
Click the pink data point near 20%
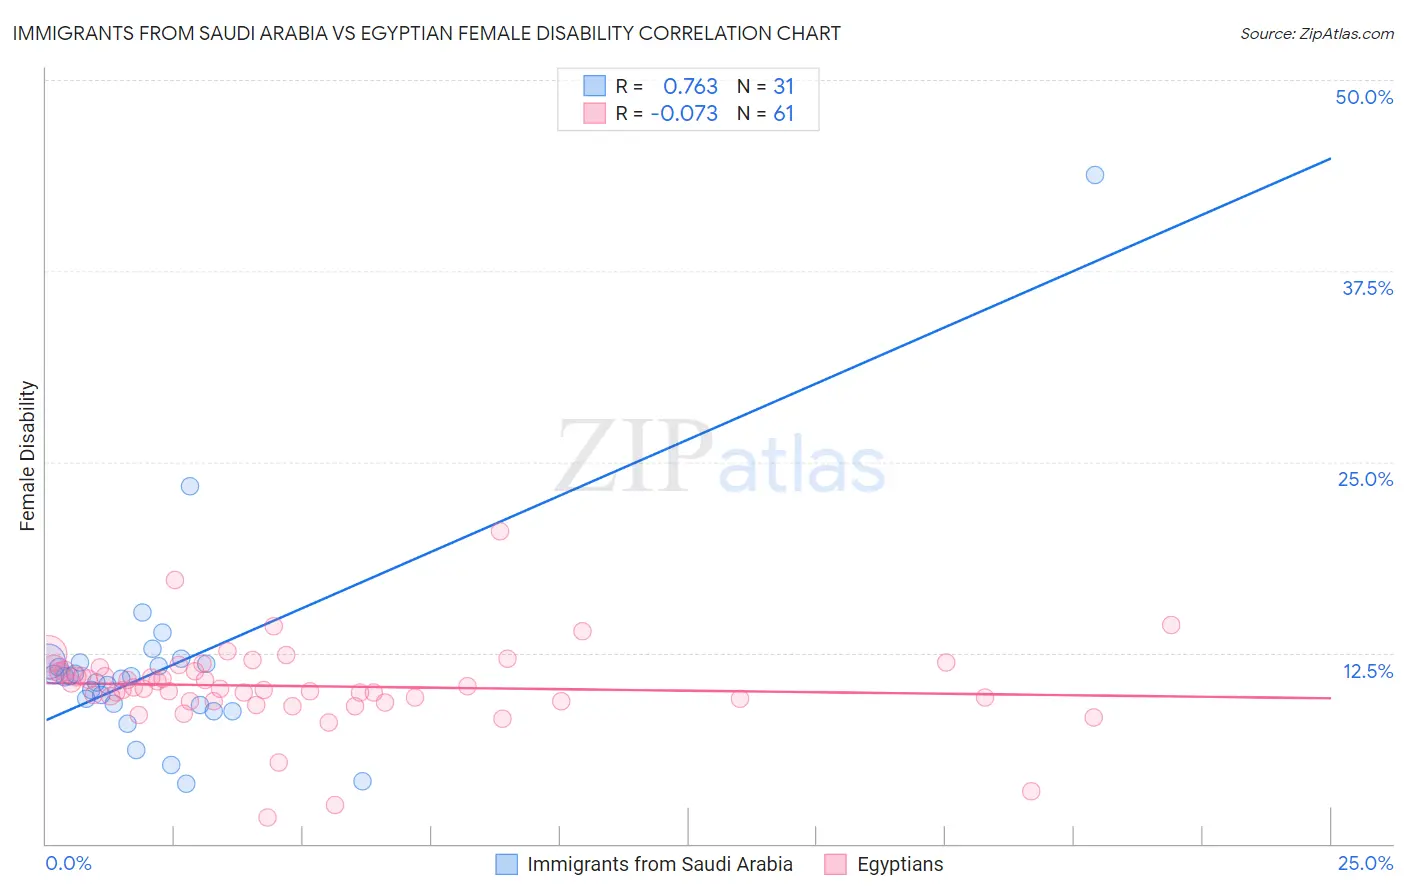pos(500,531)
